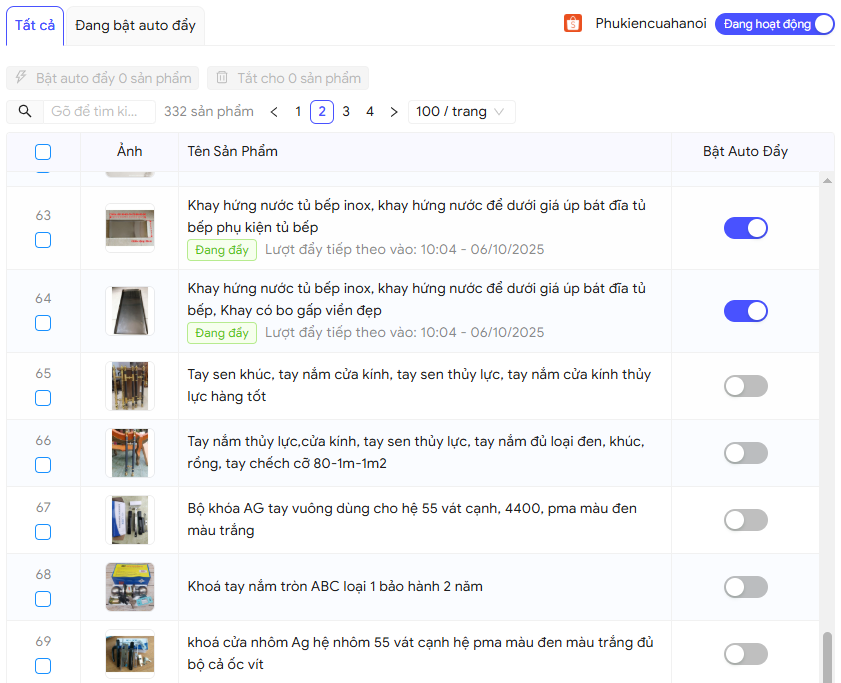841x683 pixels.
Task: Click the Shopee shop icon beside Phukiencuahanoi
Action: pos(573,24)
